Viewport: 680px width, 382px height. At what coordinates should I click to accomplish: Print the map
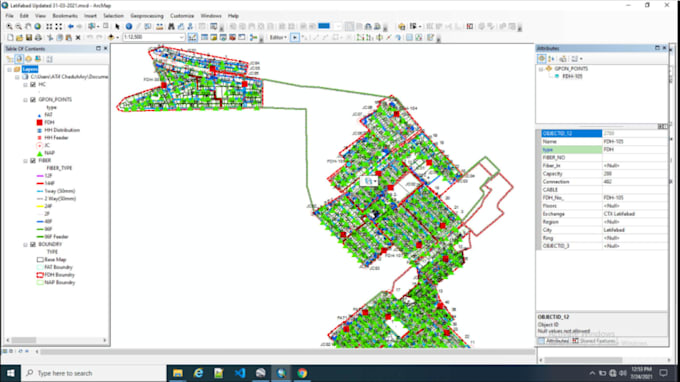pyautogui.click(x=38, y=38)
